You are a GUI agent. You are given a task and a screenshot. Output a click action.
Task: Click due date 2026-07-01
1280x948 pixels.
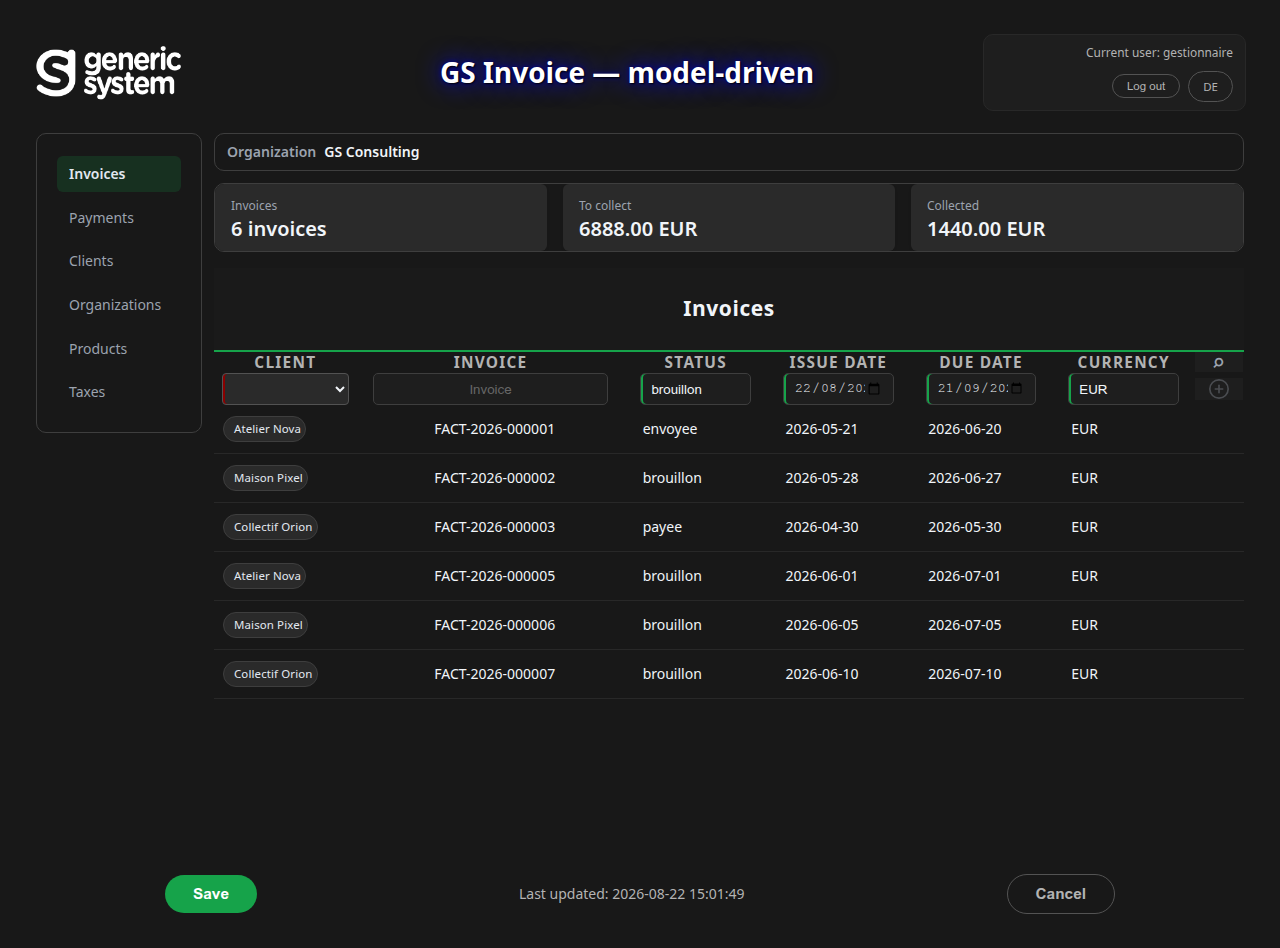click(965, 576)
